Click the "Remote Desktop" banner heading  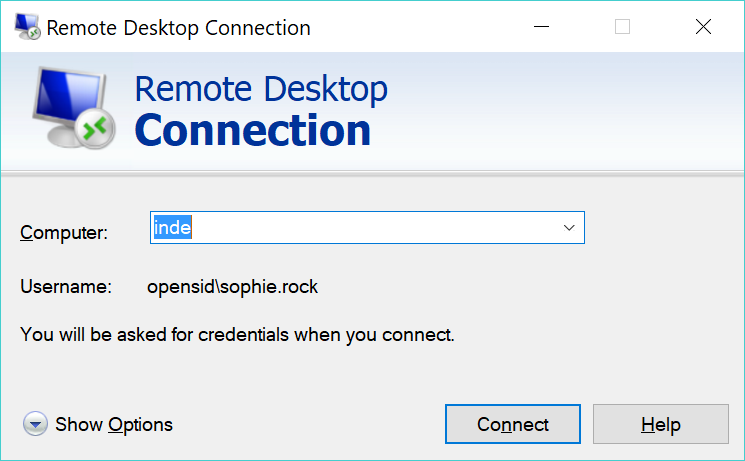(260, 89)
